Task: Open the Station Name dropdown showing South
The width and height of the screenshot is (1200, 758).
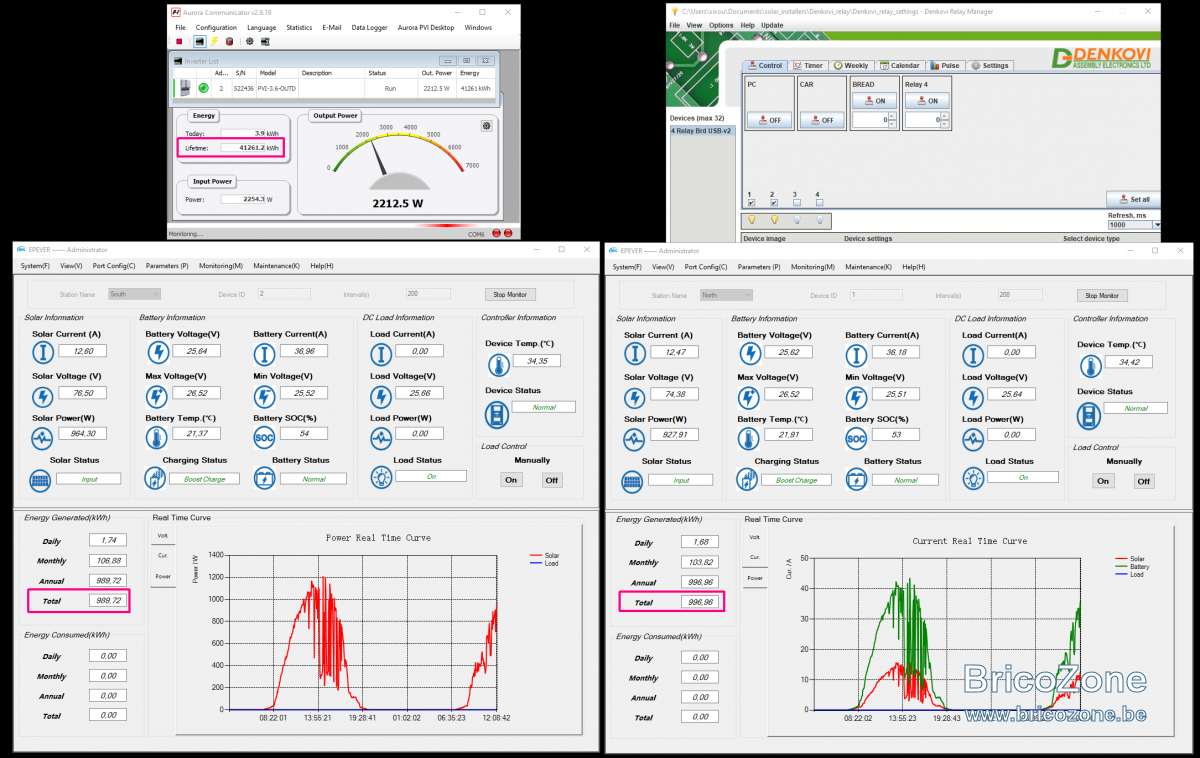Action: coord(134,294)
